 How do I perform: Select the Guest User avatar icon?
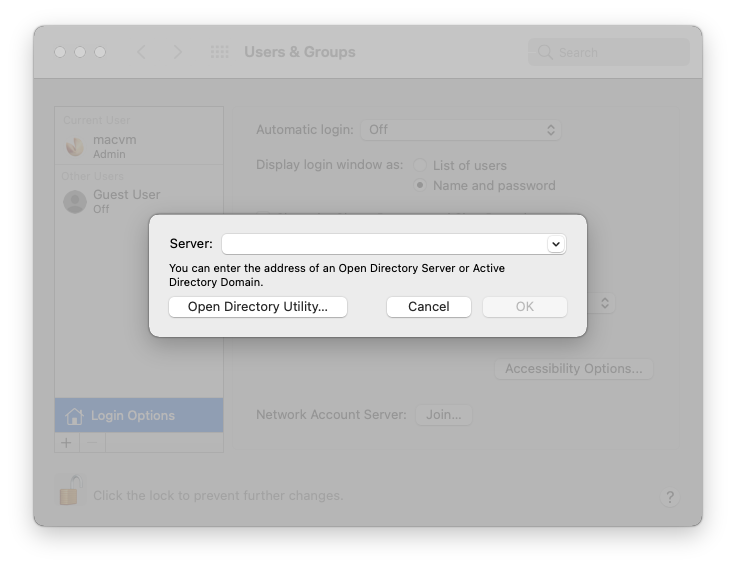[x=75, y=202]
